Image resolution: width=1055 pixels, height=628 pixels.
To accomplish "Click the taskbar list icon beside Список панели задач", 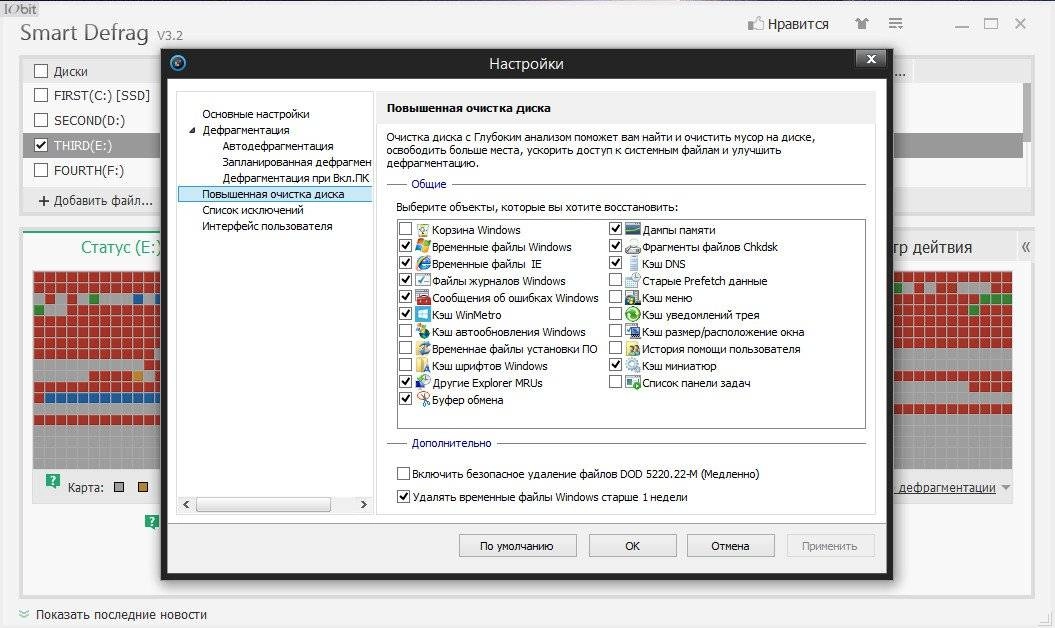I will point(632,382).
